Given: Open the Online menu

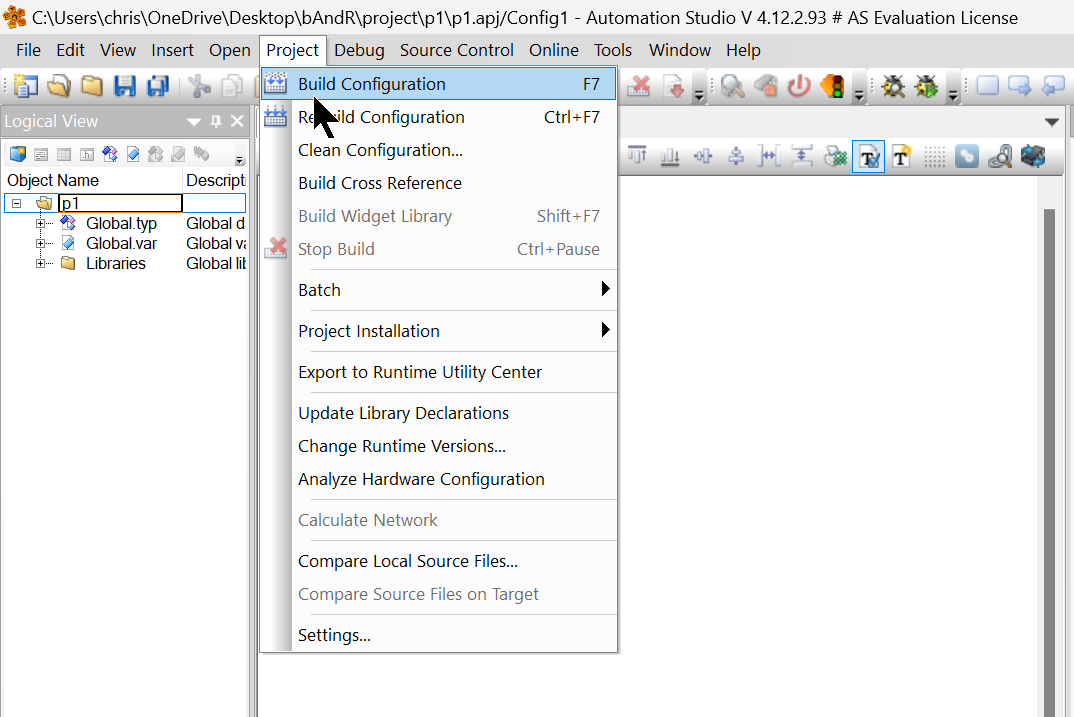Looking at the screenshot, I should pos(553,50).
